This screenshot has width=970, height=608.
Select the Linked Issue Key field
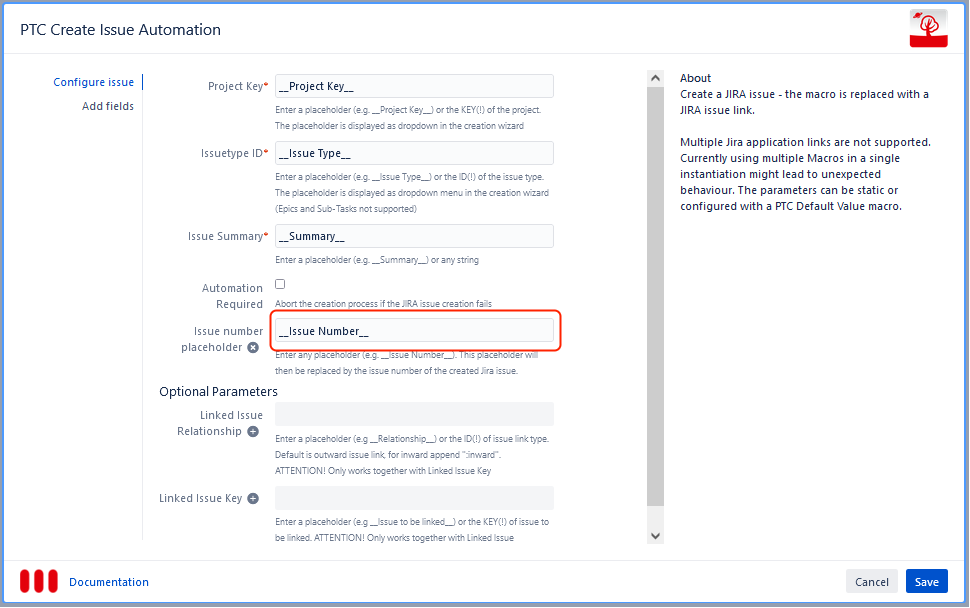pos(414,498)
